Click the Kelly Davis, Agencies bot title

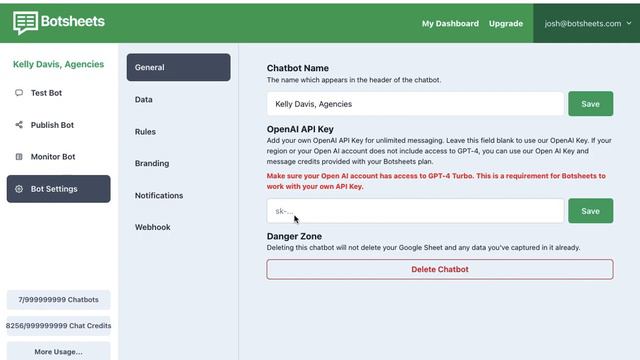point(58,64)
